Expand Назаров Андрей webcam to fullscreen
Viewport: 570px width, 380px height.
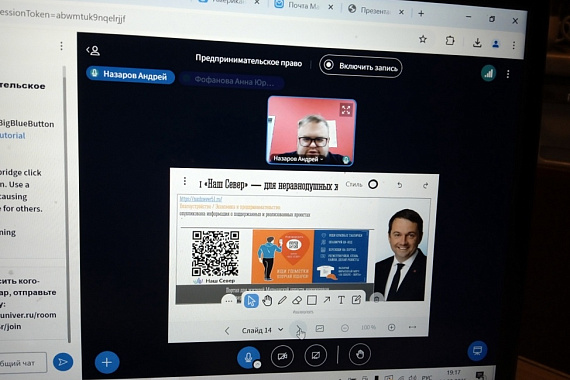tap(345, 109)
